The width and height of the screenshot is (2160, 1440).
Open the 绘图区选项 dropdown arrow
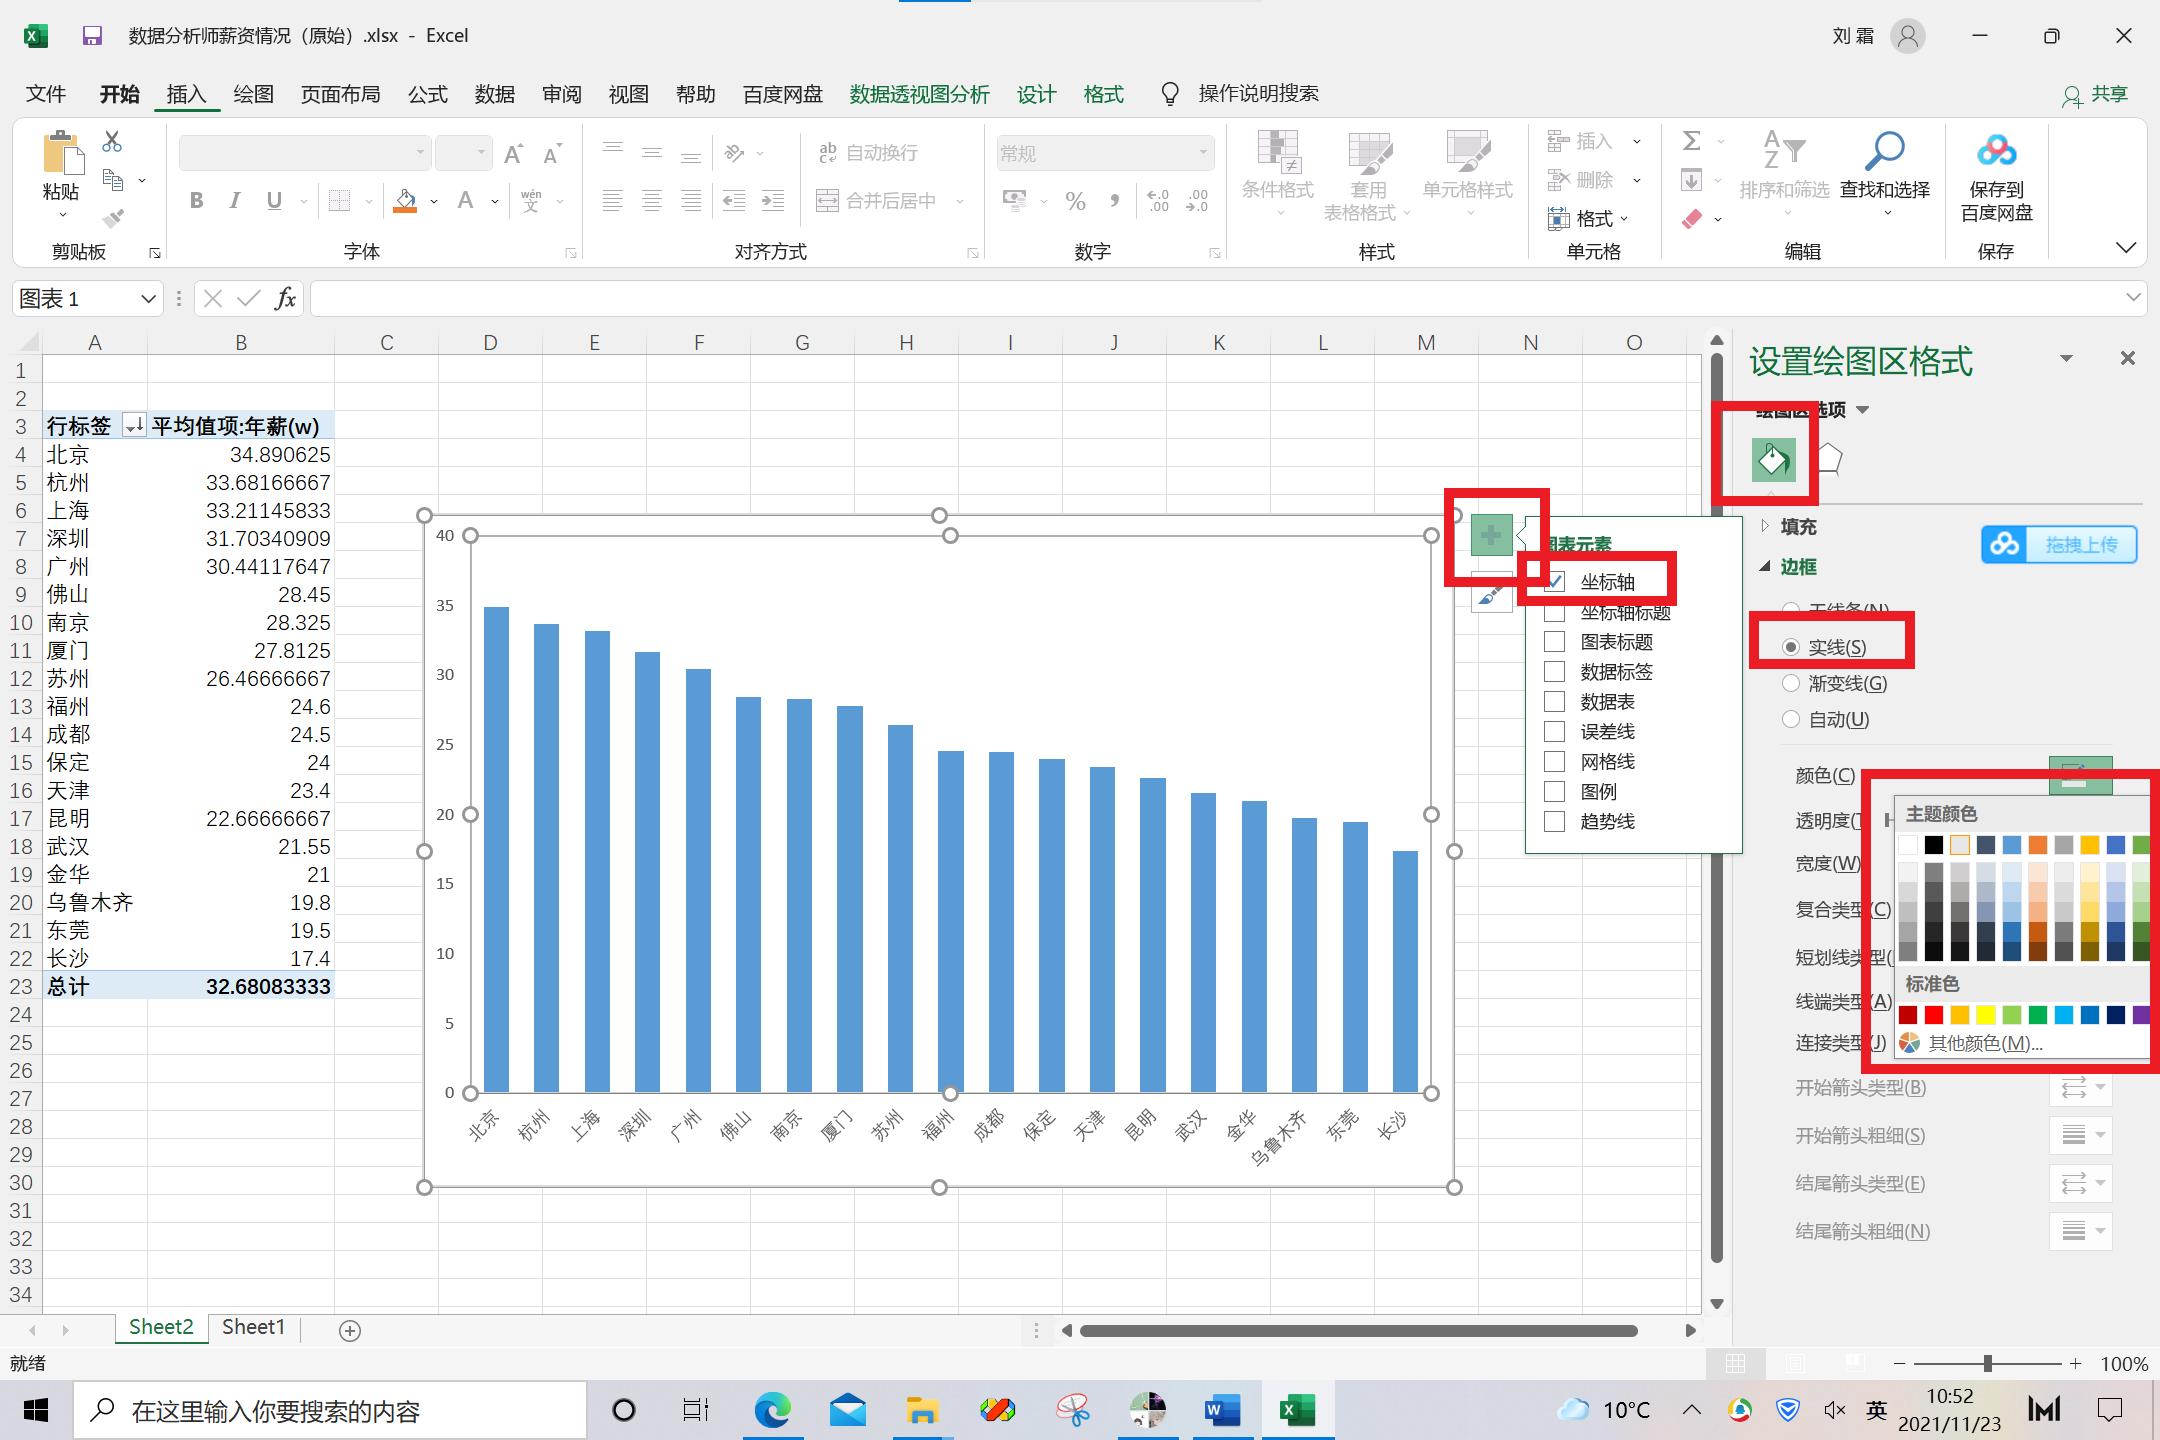[1862, 410]
